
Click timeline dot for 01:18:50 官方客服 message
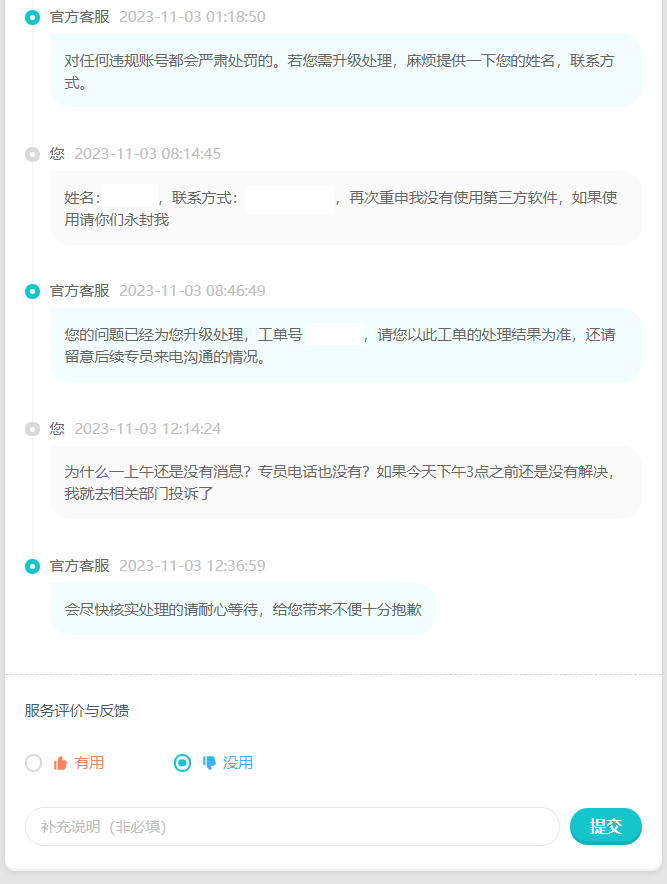tap(33, 17)
